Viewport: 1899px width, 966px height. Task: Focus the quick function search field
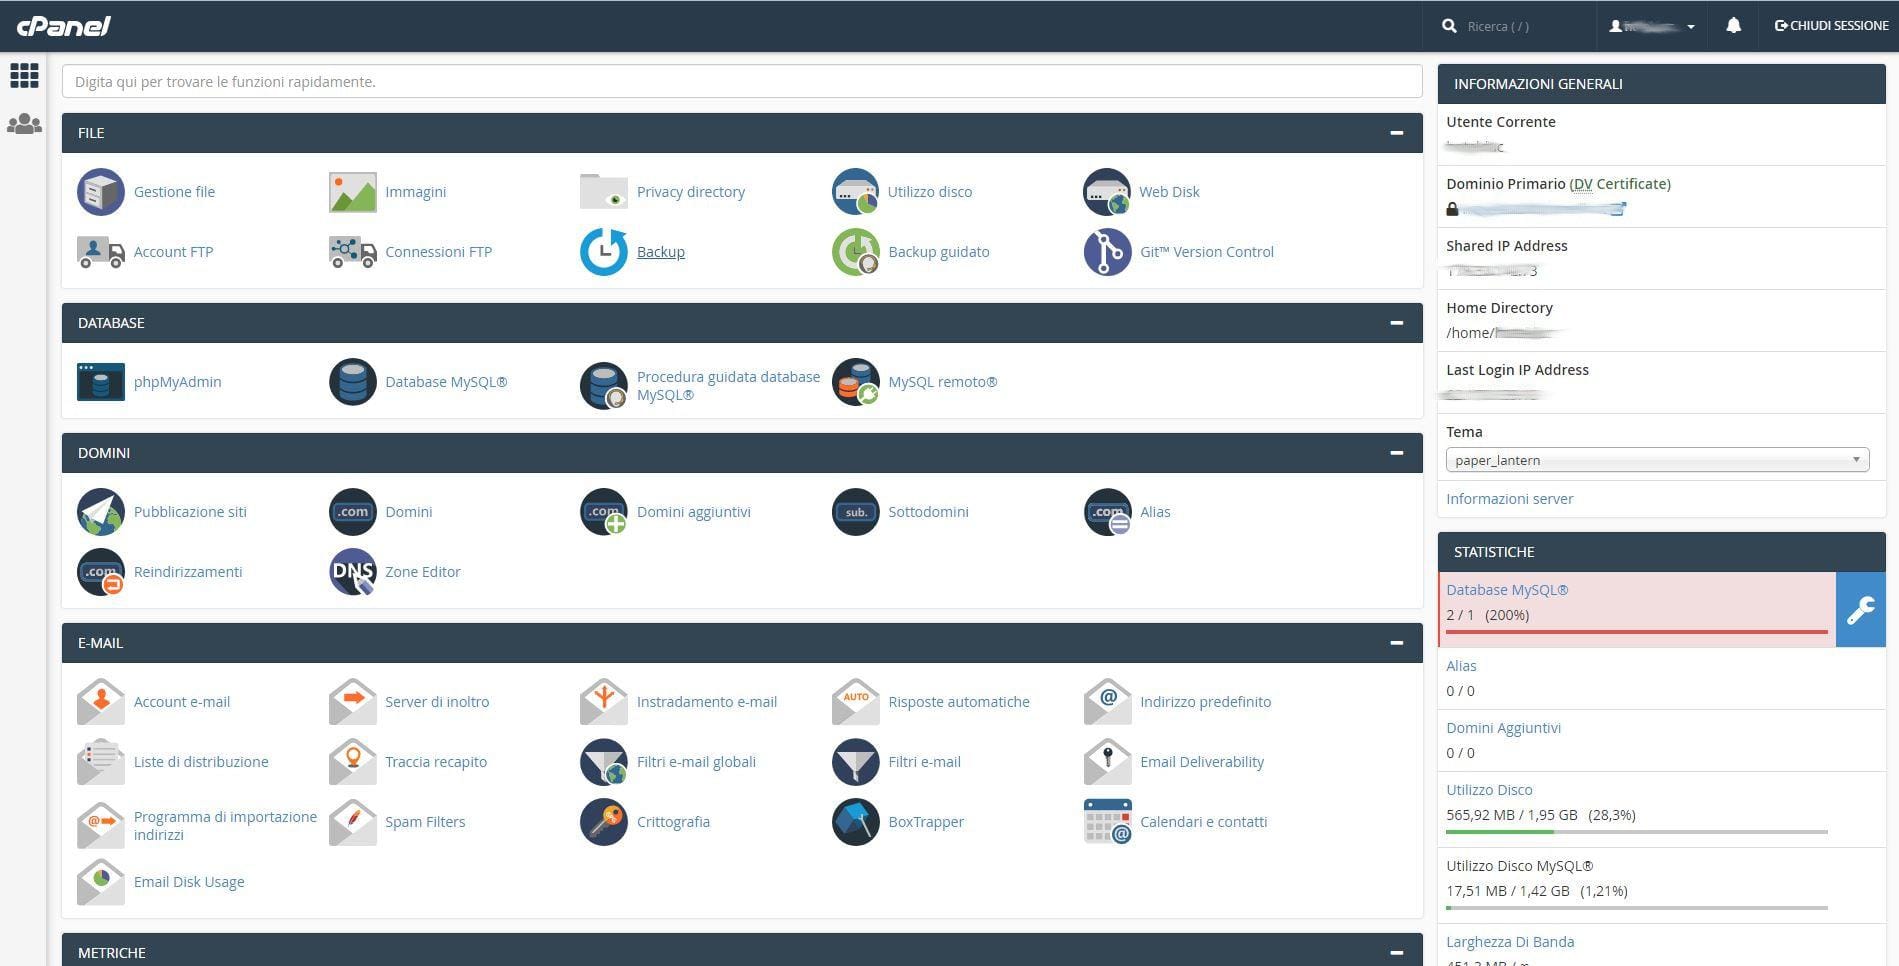(742, 82)
